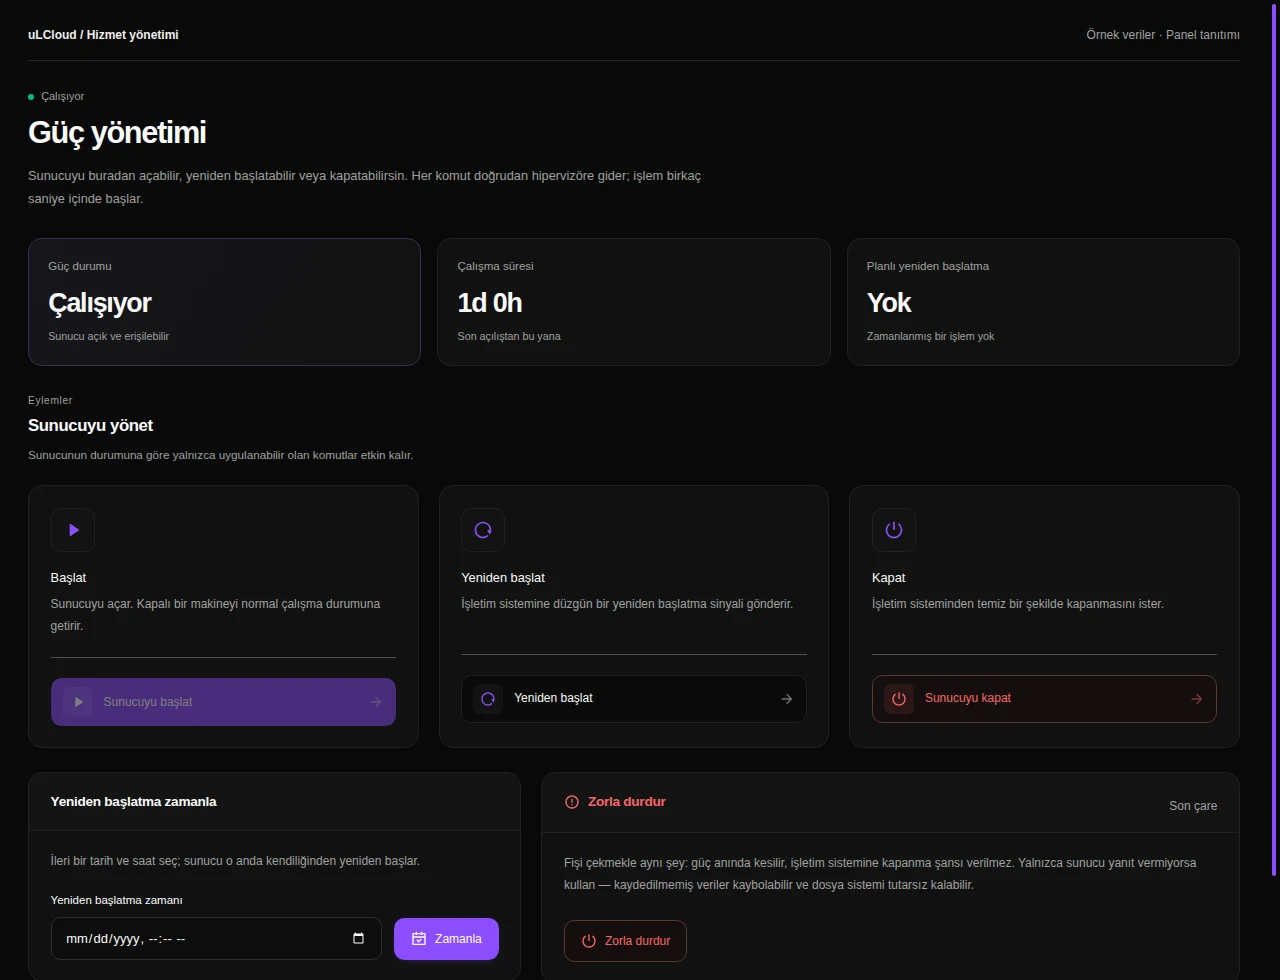
Task: Click the Sunucuyu yönet section heading
Action: click(90, 426)
